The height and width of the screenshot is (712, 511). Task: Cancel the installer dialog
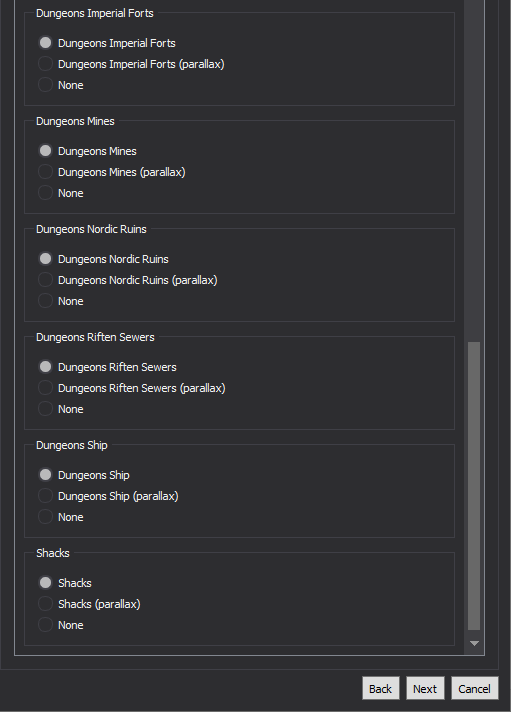475,689
